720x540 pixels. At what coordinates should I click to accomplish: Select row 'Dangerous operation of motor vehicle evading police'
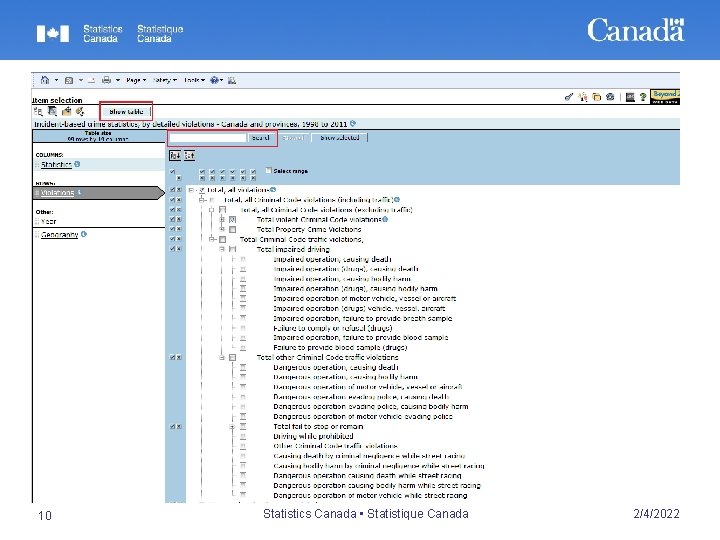pos(363,417)
